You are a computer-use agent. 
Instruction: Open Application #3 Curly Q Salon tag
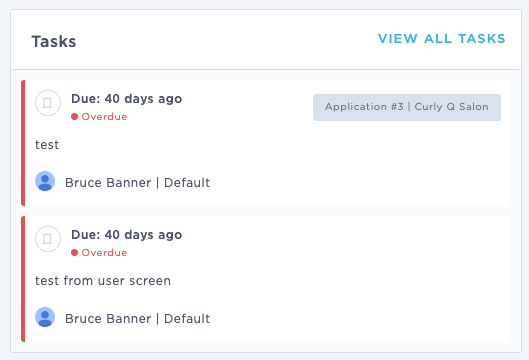pyautogui.click(x=407, y=107)
